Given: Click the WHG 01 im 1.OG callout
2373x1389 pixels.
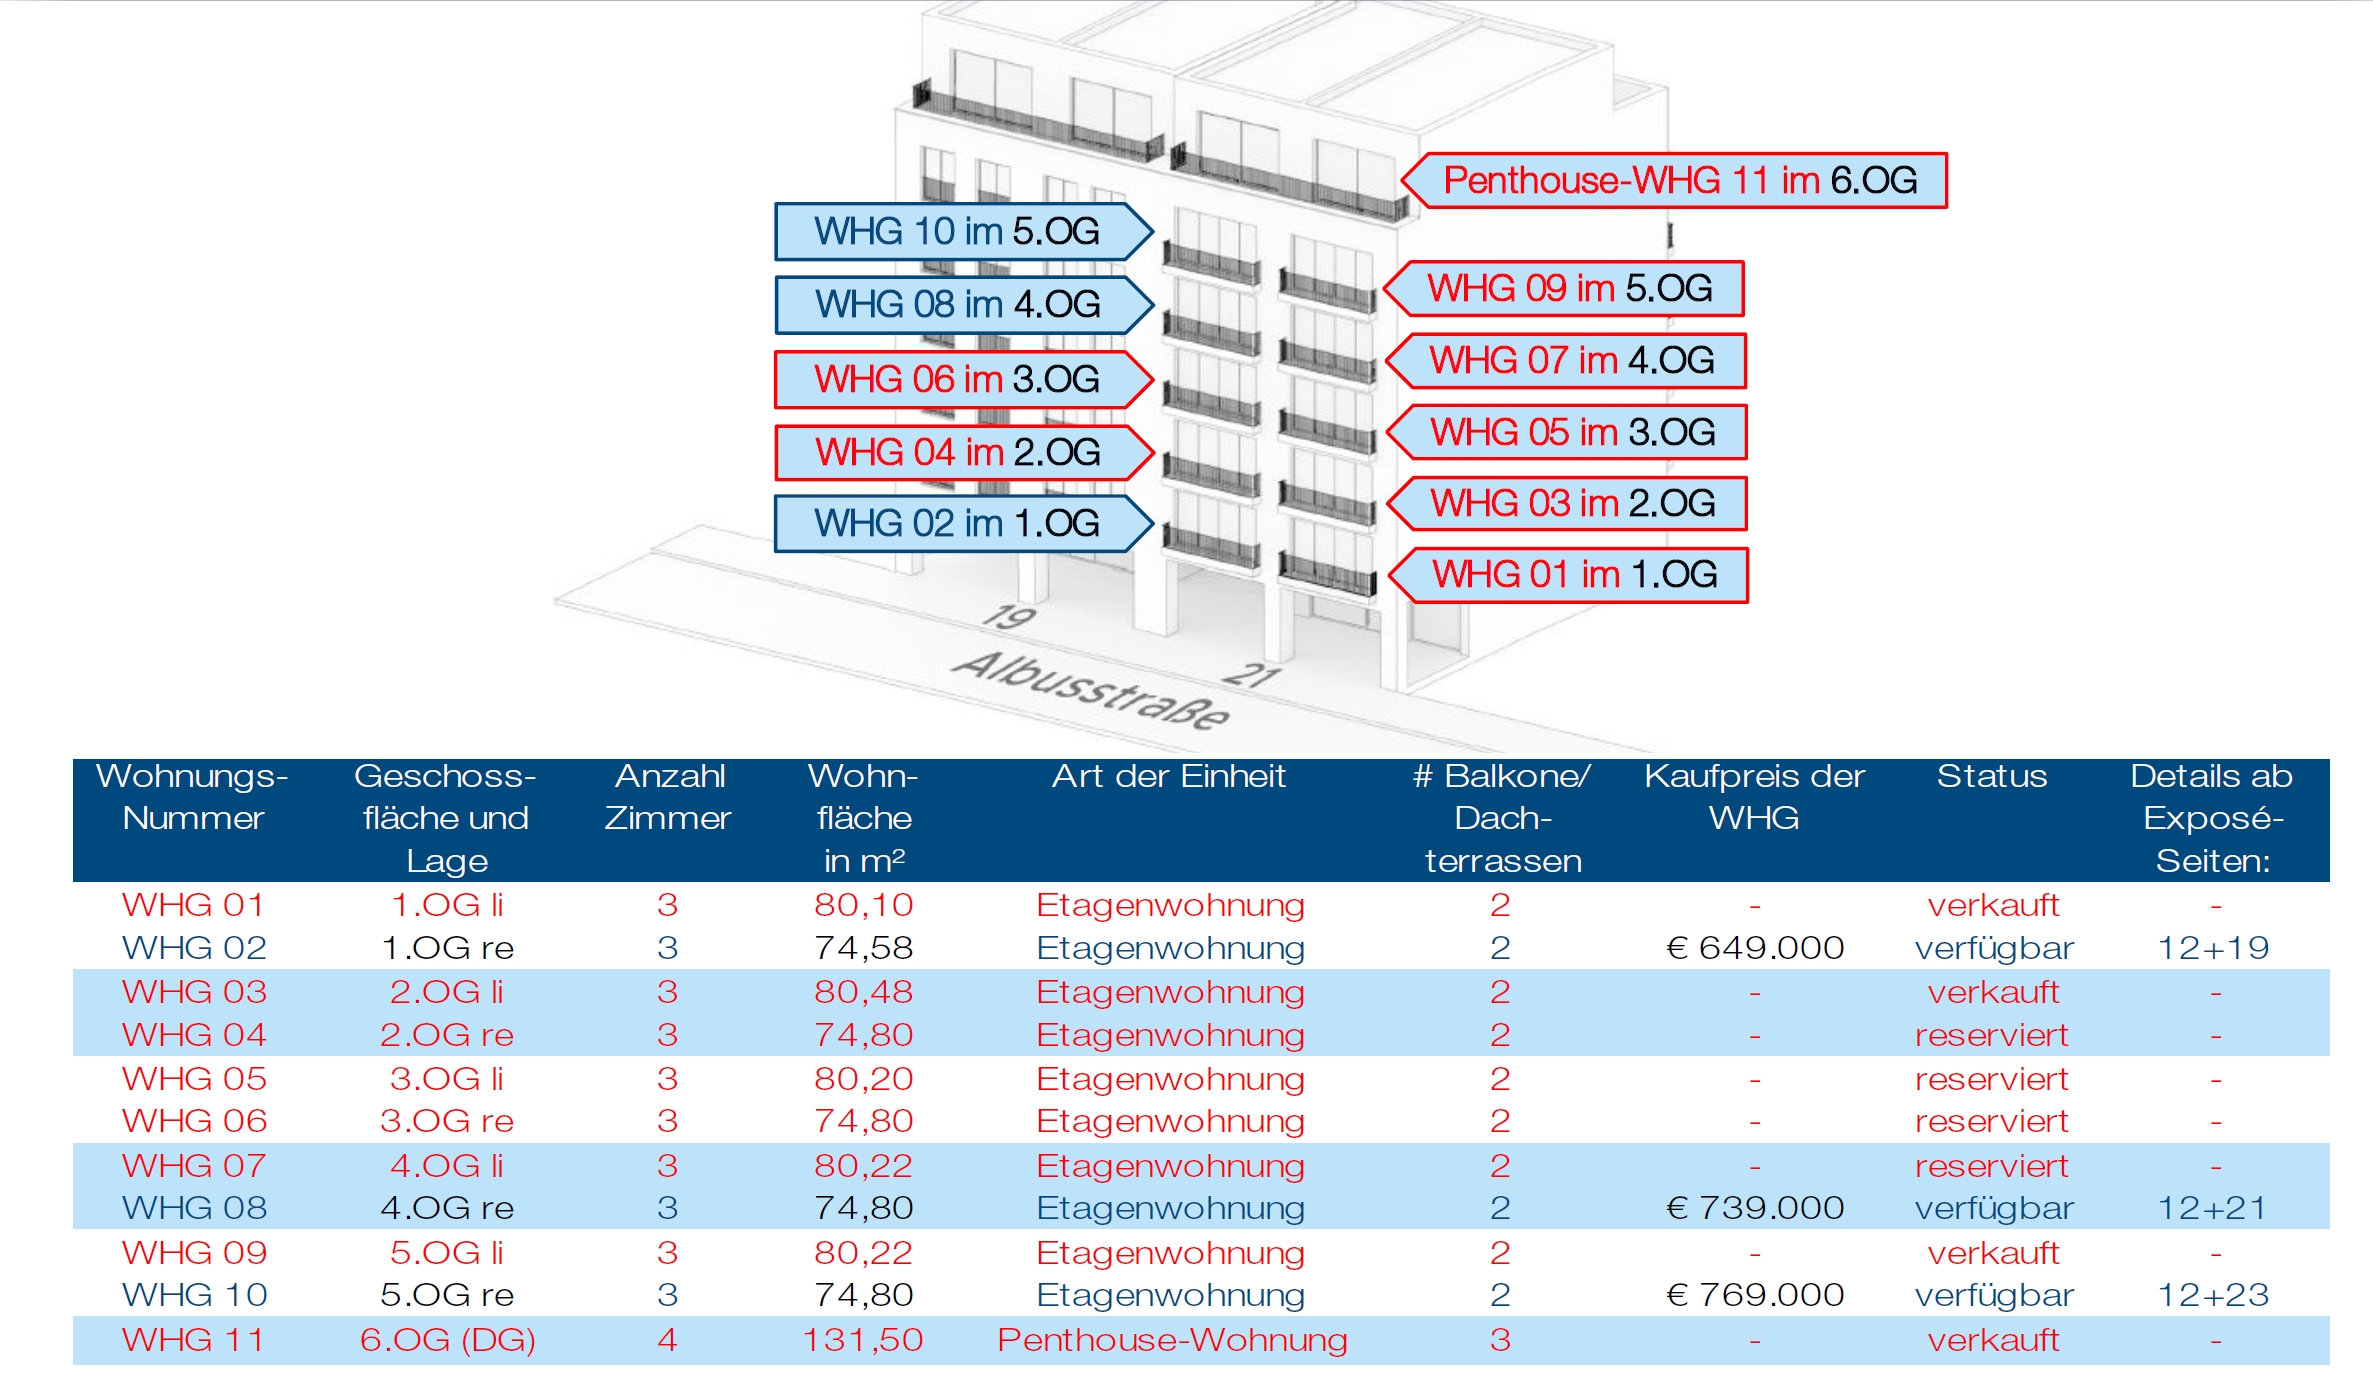Looking at the screenshot, I should [x=1574, y=575].
